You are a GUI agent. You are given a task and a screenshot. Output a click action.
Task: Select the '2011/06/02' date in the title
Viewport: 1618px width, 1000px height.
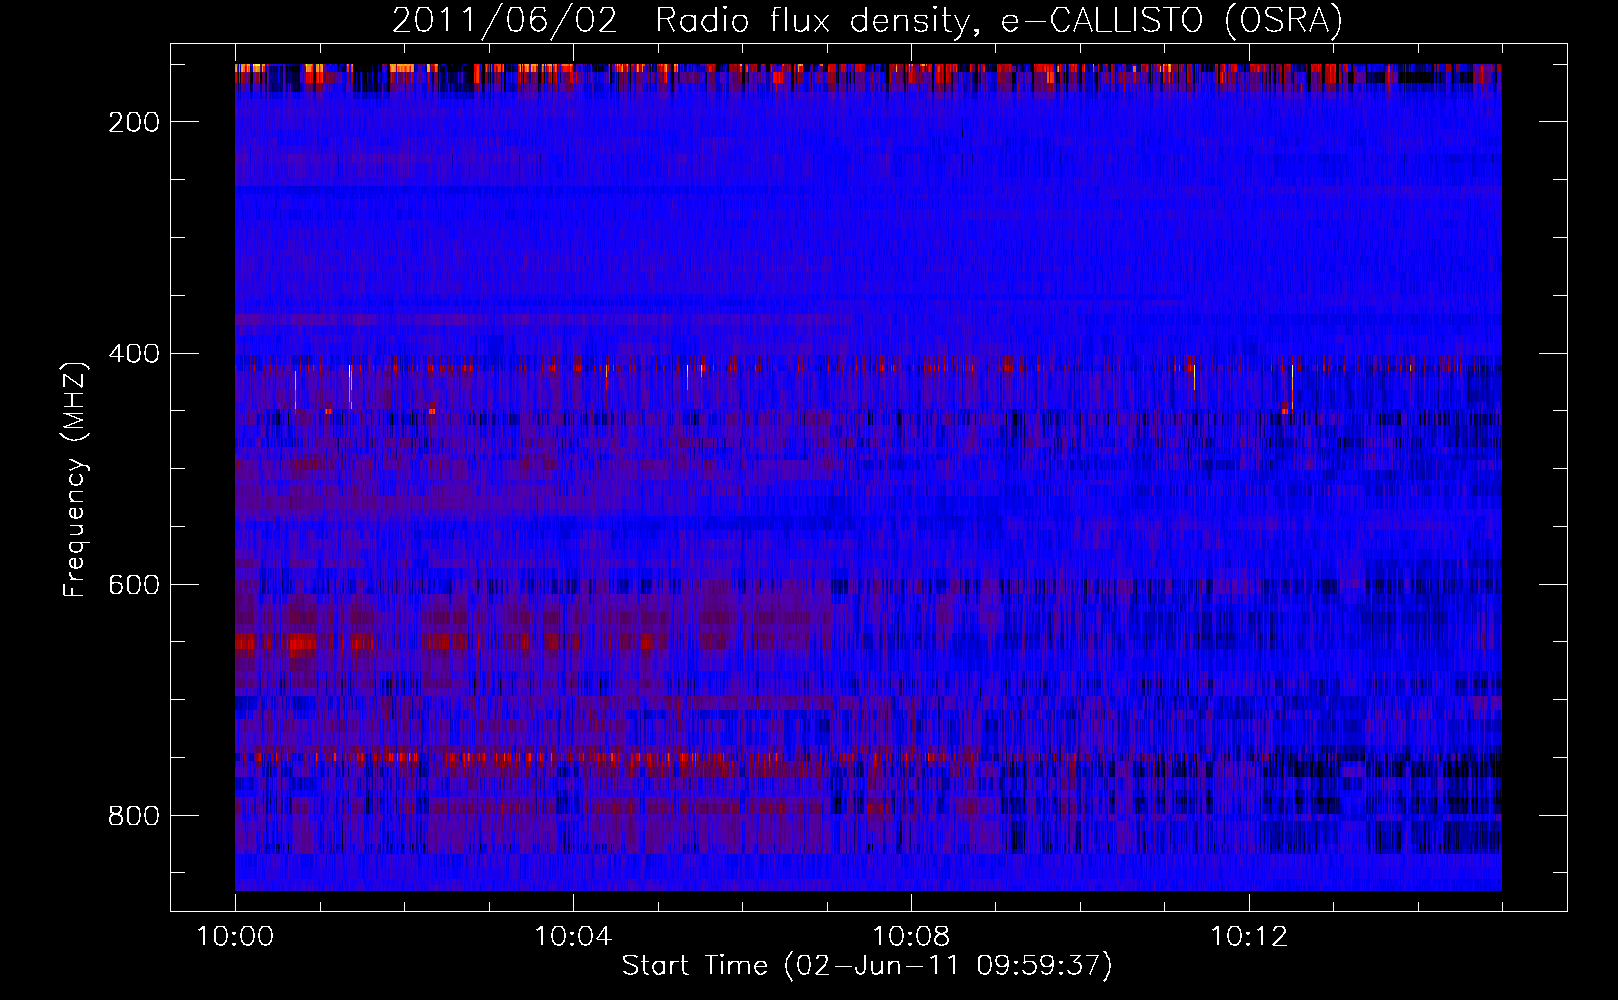[x=505, y=20]
